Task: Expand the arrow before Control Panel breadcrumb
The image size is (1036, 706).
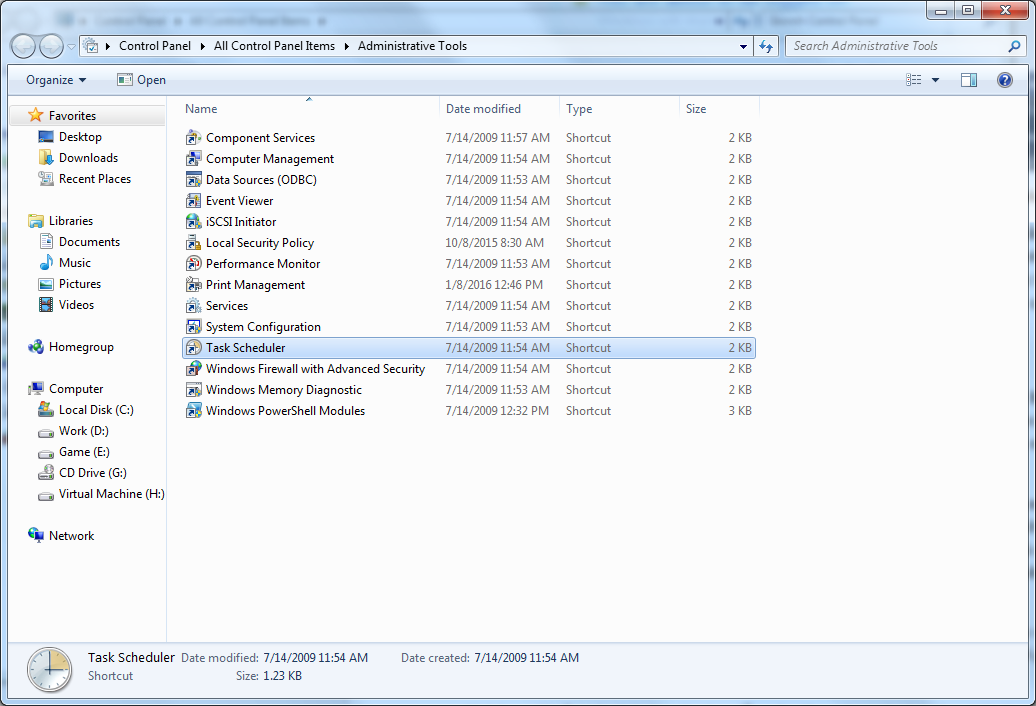Action: tap(108, 46)
